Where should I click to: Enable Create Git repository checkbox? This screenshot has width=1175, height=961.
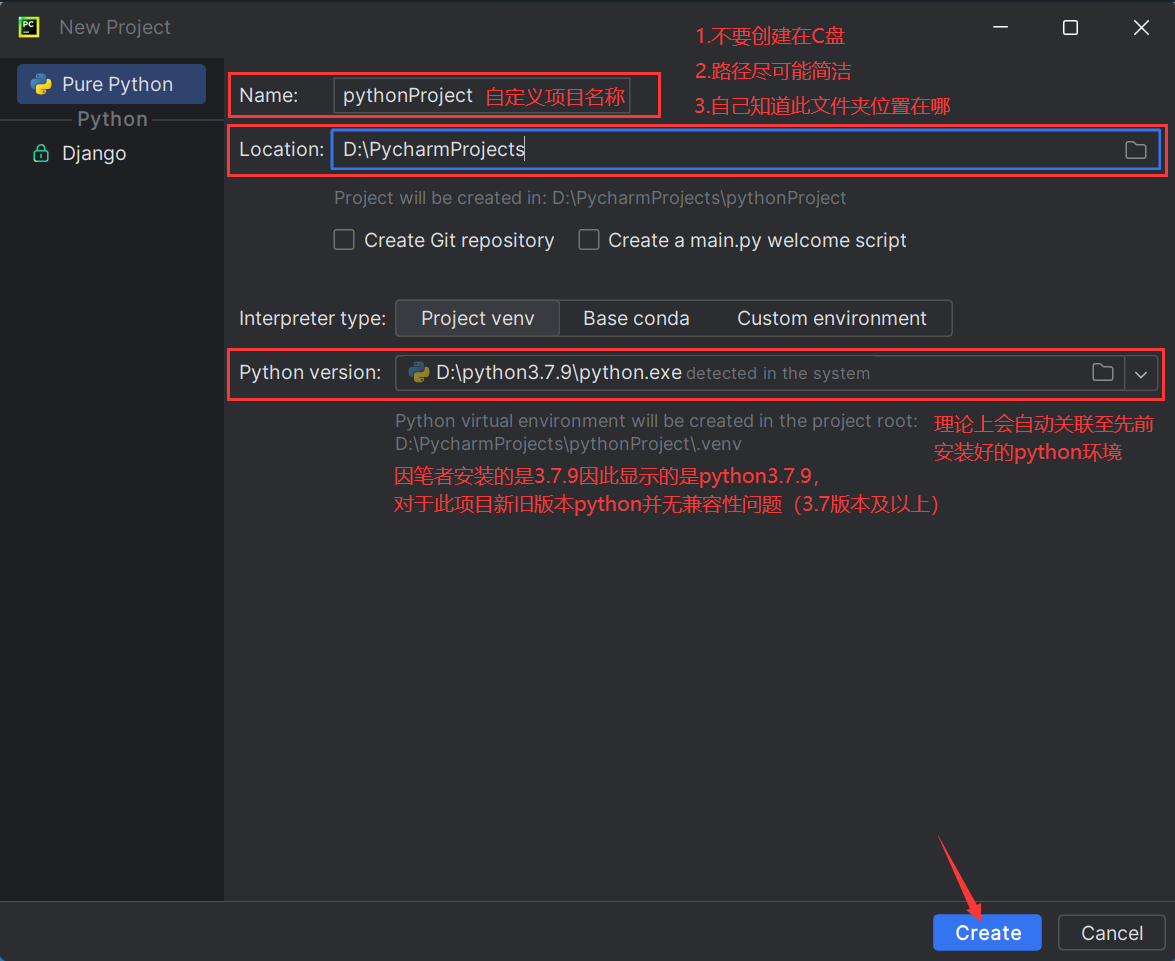344,240
